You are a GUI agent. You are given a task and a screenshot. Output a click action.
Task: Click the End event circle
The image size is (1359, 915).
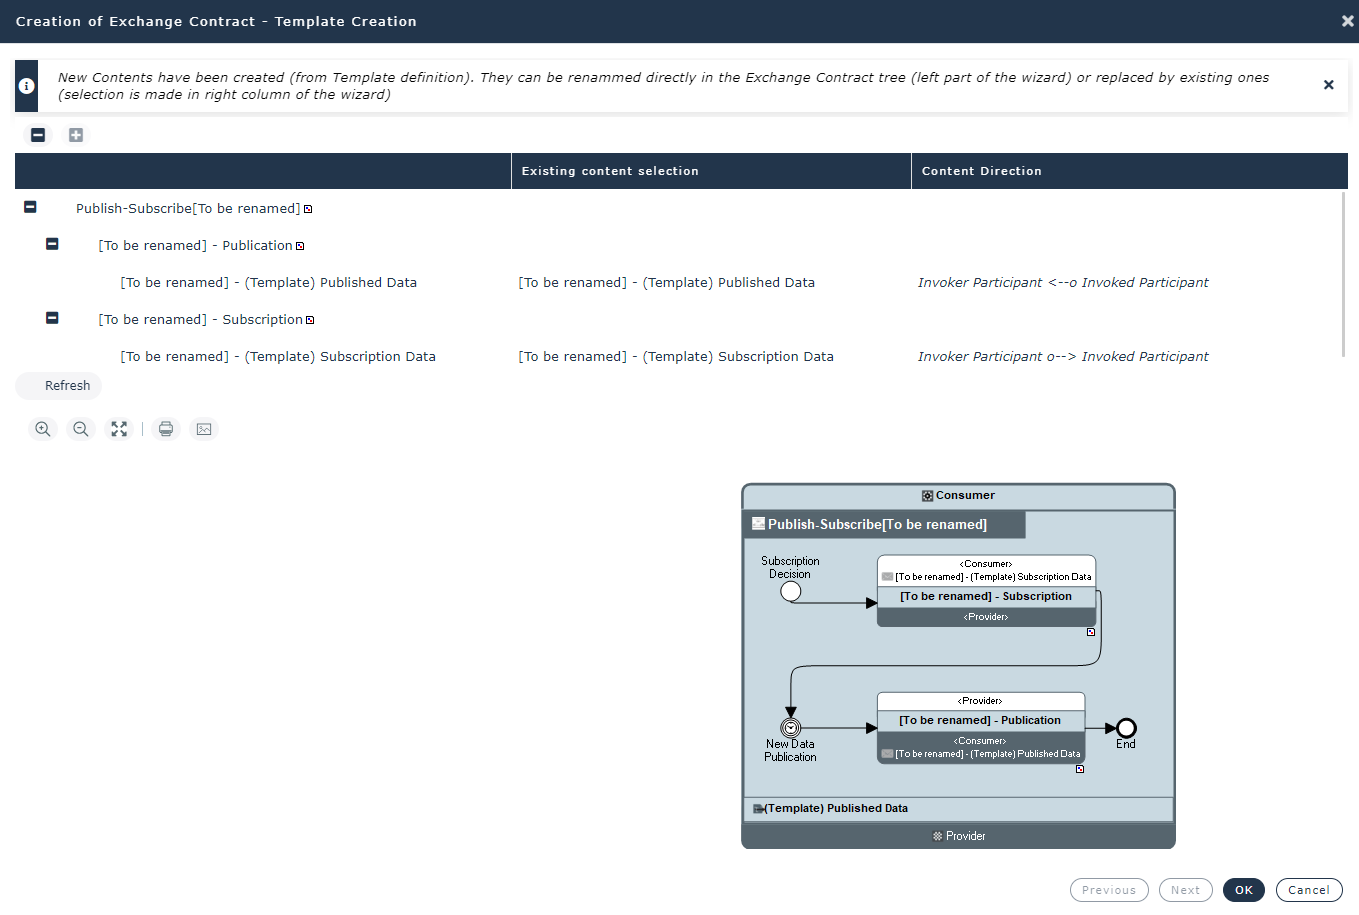[1126, 728]
